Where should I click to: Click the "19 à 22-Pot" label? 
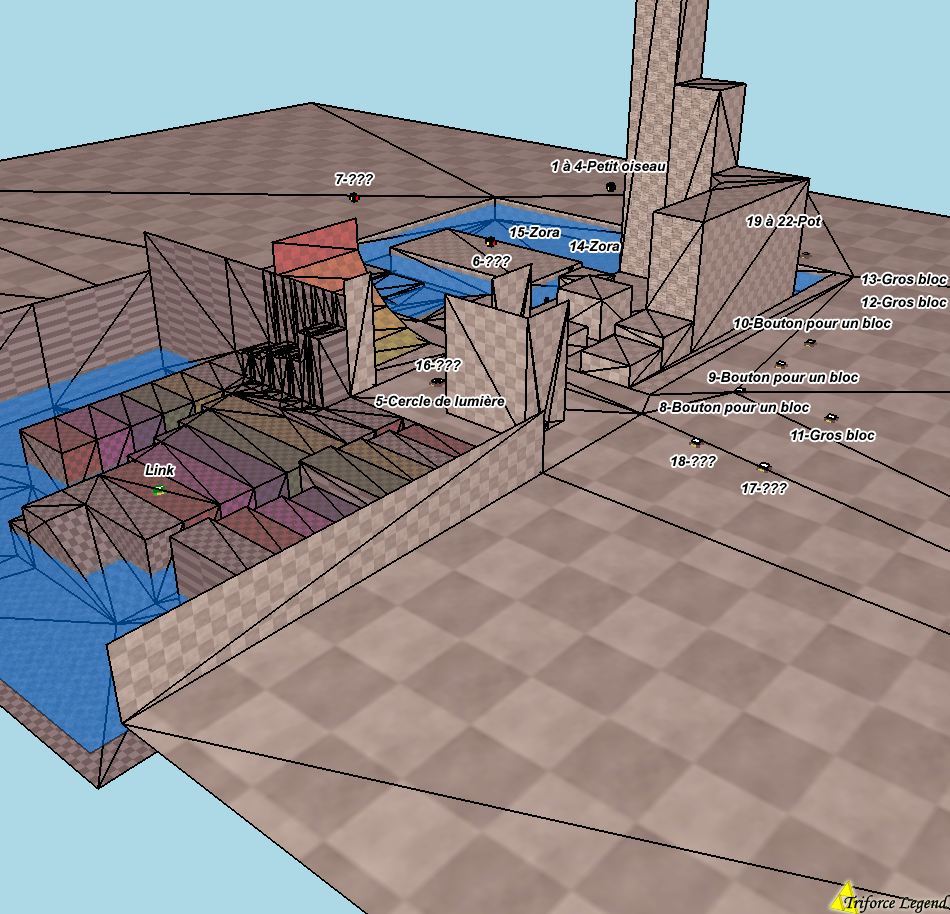pyautogui.click(x=783, y=222)
